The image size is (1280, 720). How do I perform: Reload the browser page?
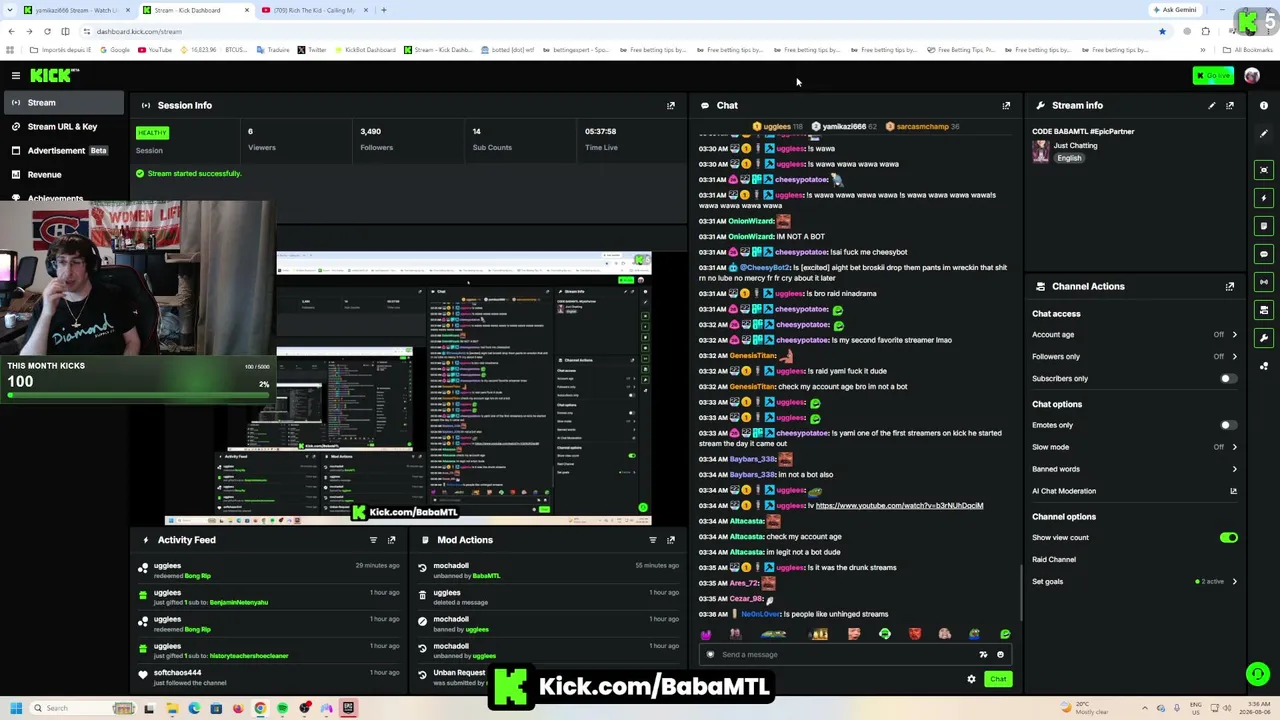(x=47, y=31)
